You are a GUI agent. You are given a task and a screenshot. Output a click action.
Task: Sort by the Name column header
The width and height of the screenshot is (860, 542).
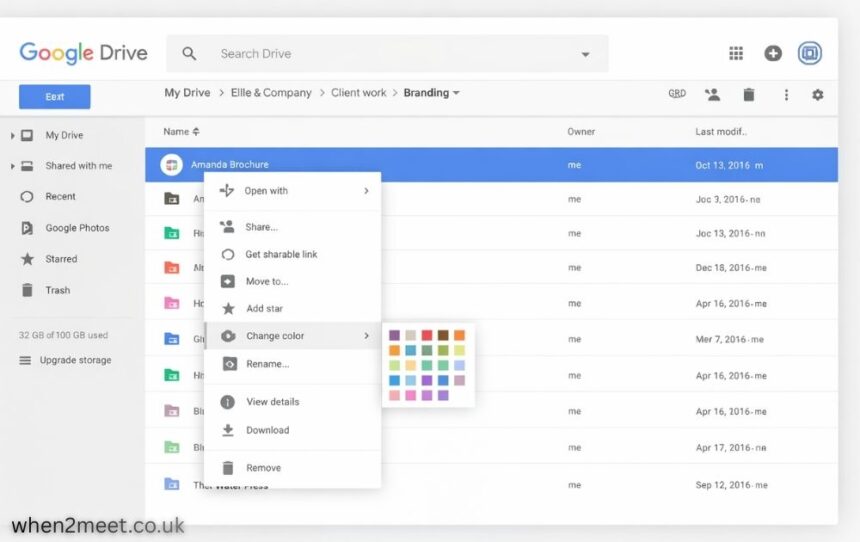(x=181, y=132)
